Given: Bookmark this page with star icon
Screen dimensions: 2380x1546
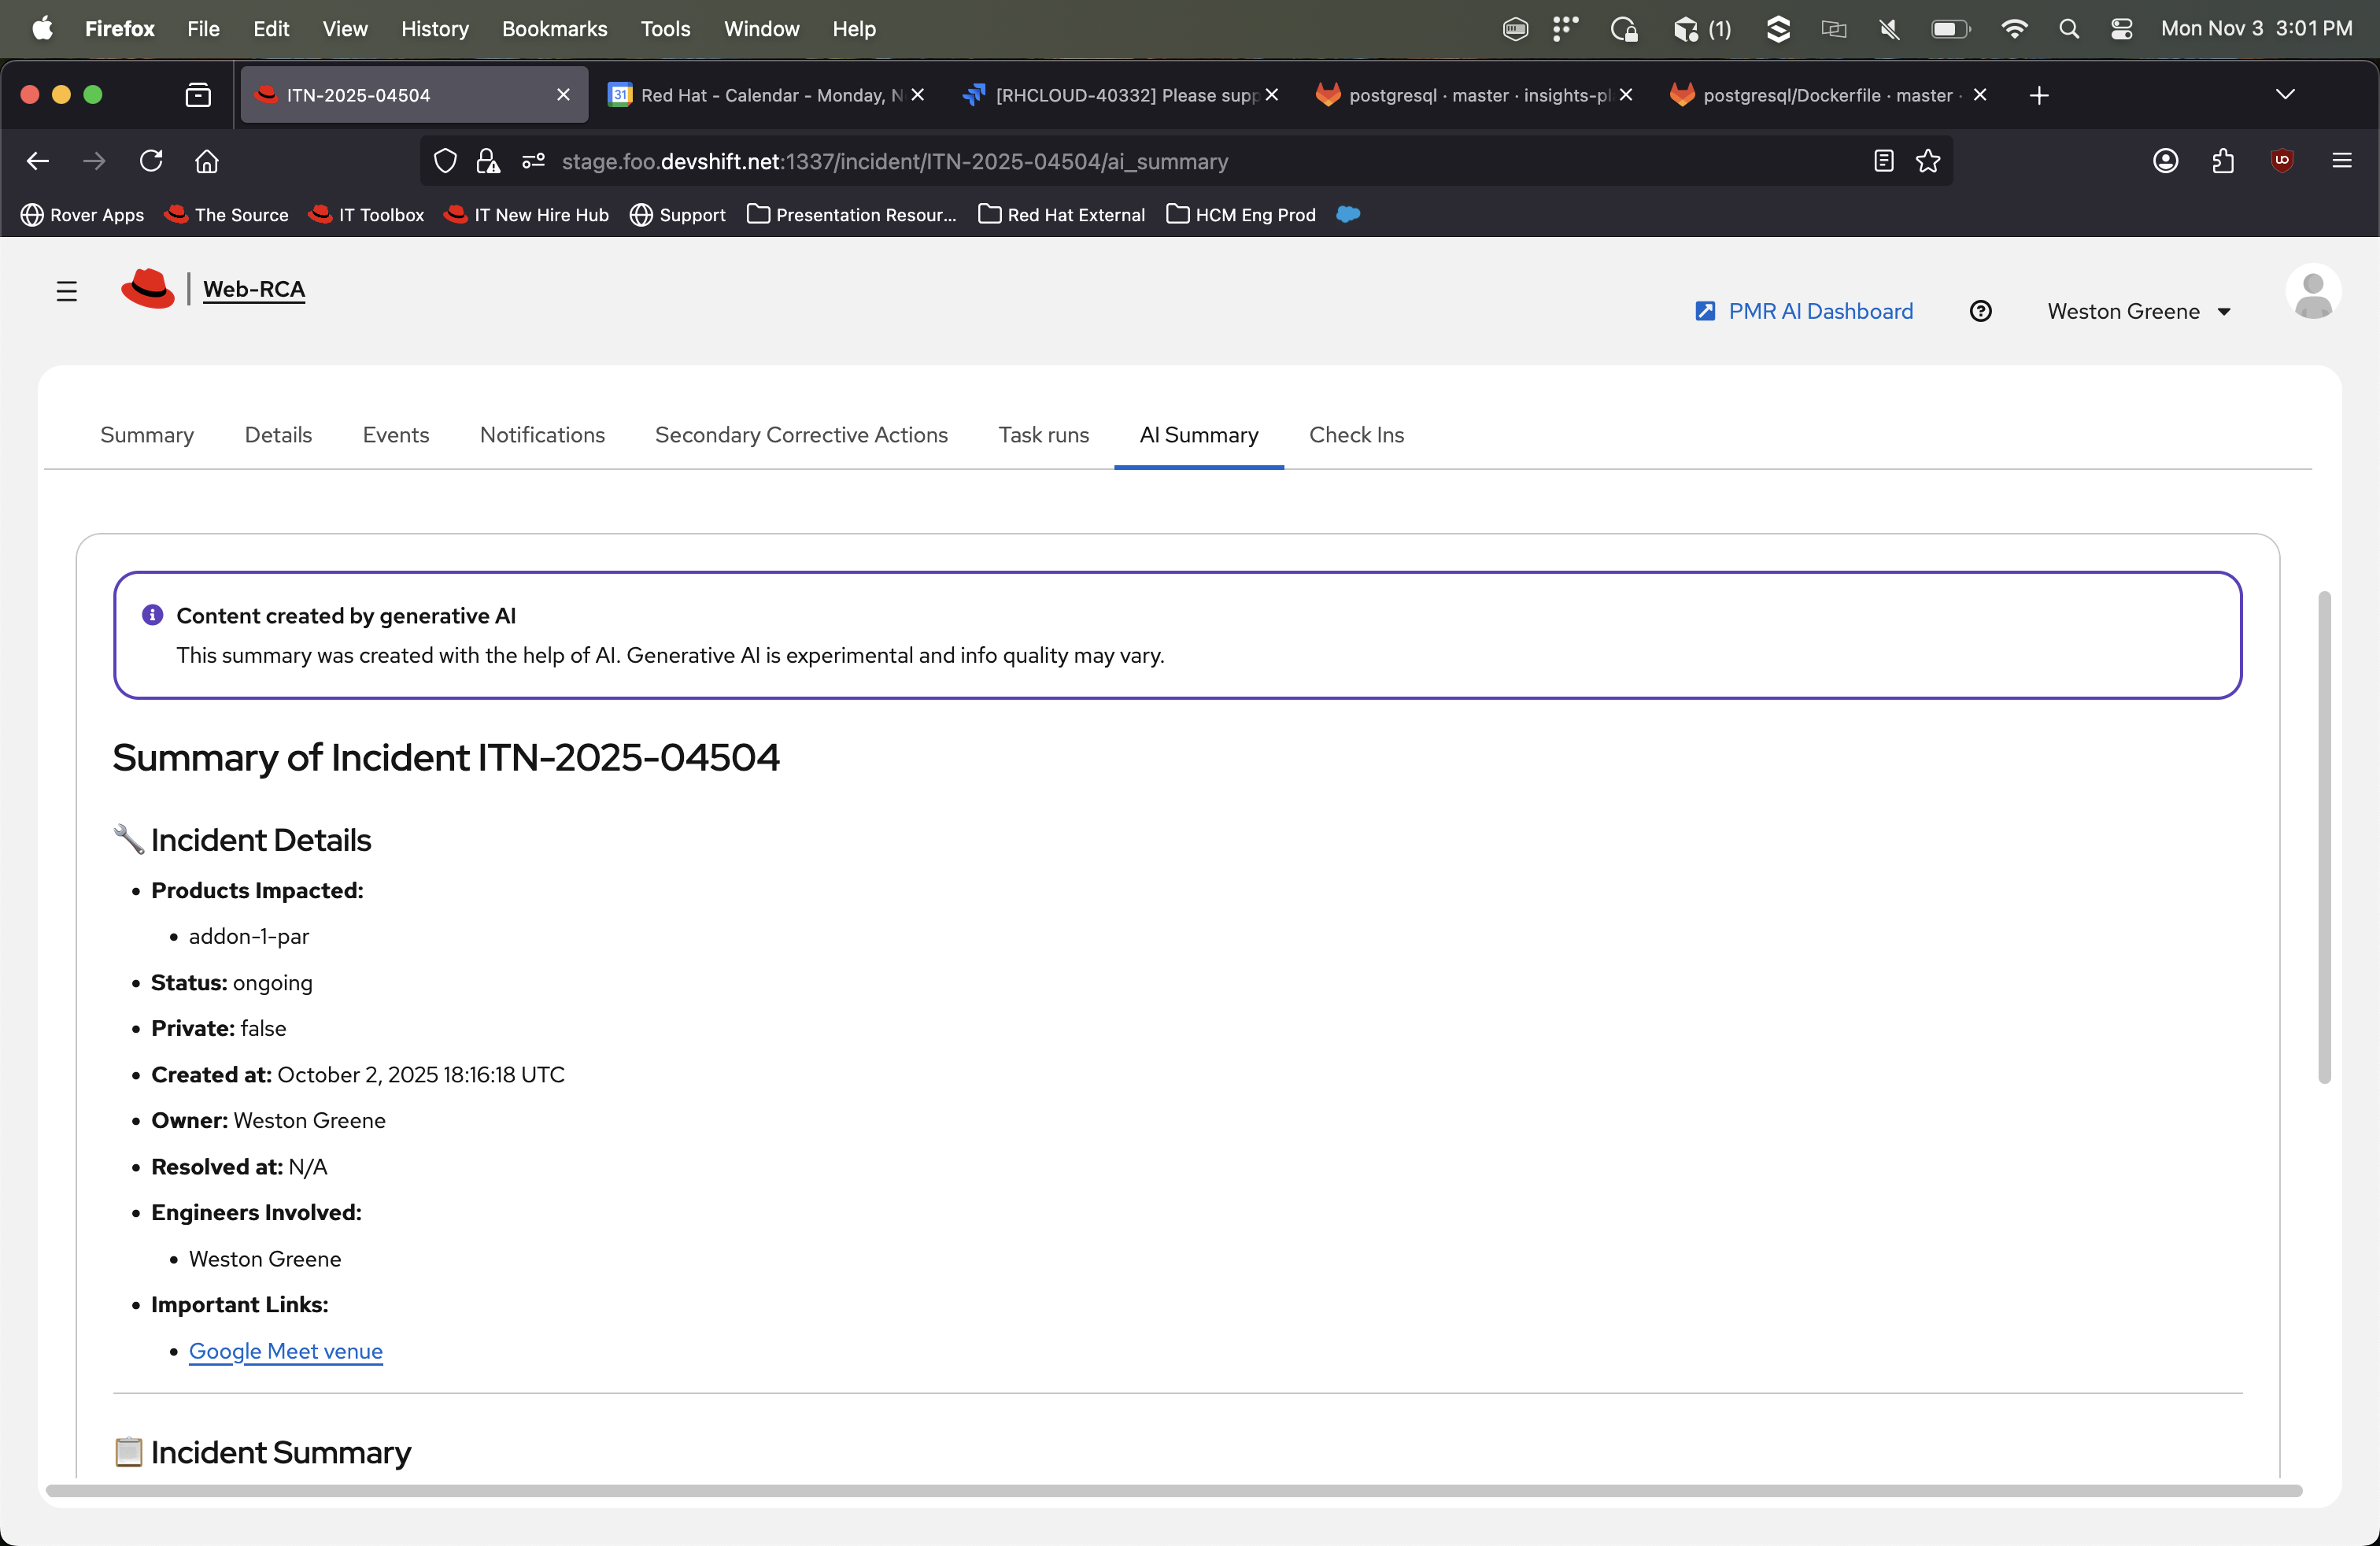Looking at the screenshot, I should coord(1928,161).
